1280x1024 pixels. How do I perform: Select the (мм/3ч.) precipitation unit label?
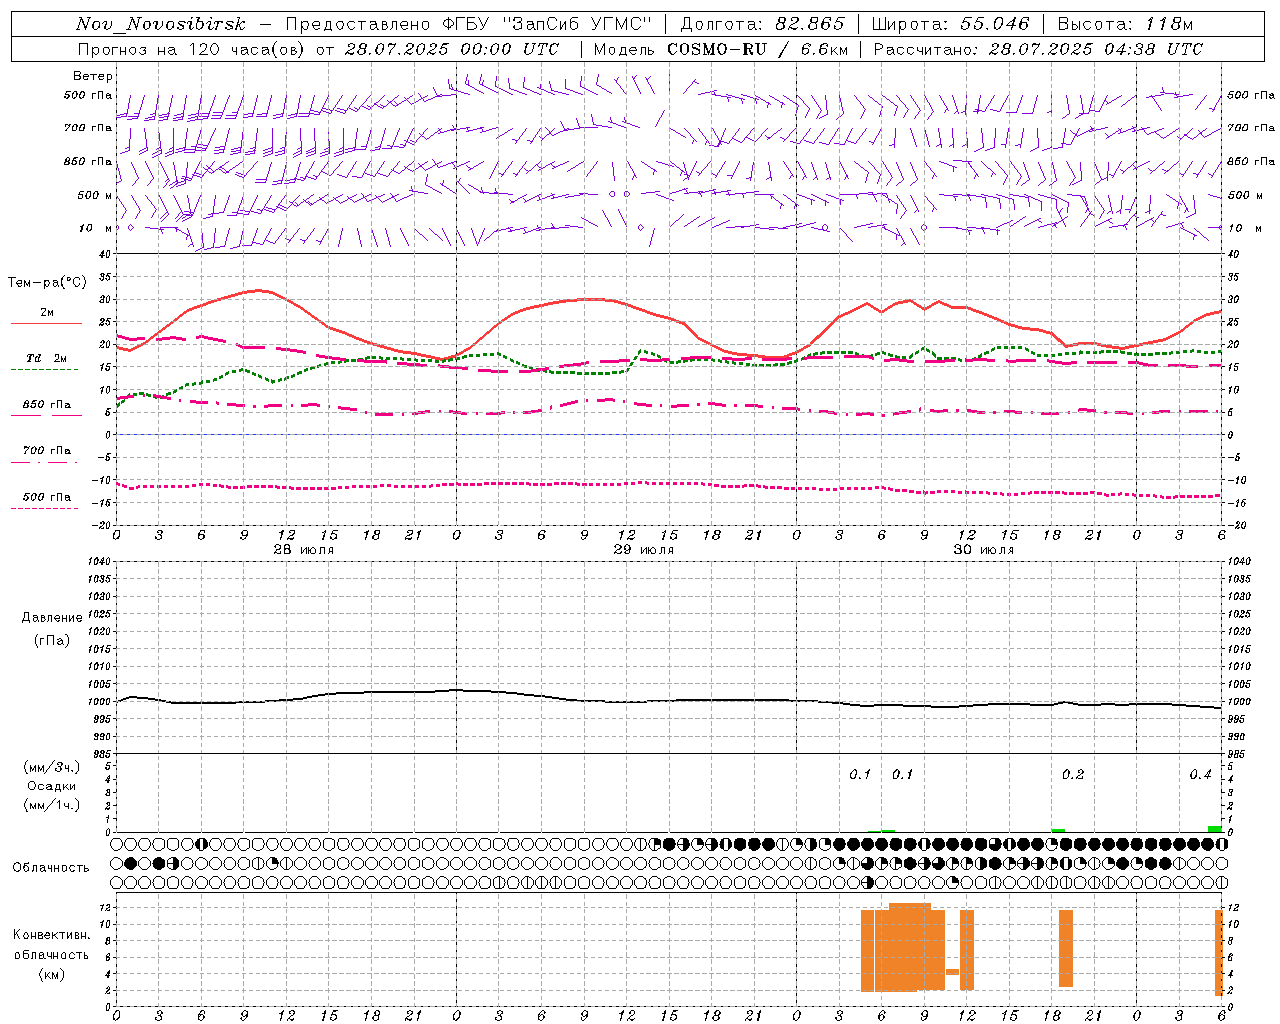pos(52,767)
